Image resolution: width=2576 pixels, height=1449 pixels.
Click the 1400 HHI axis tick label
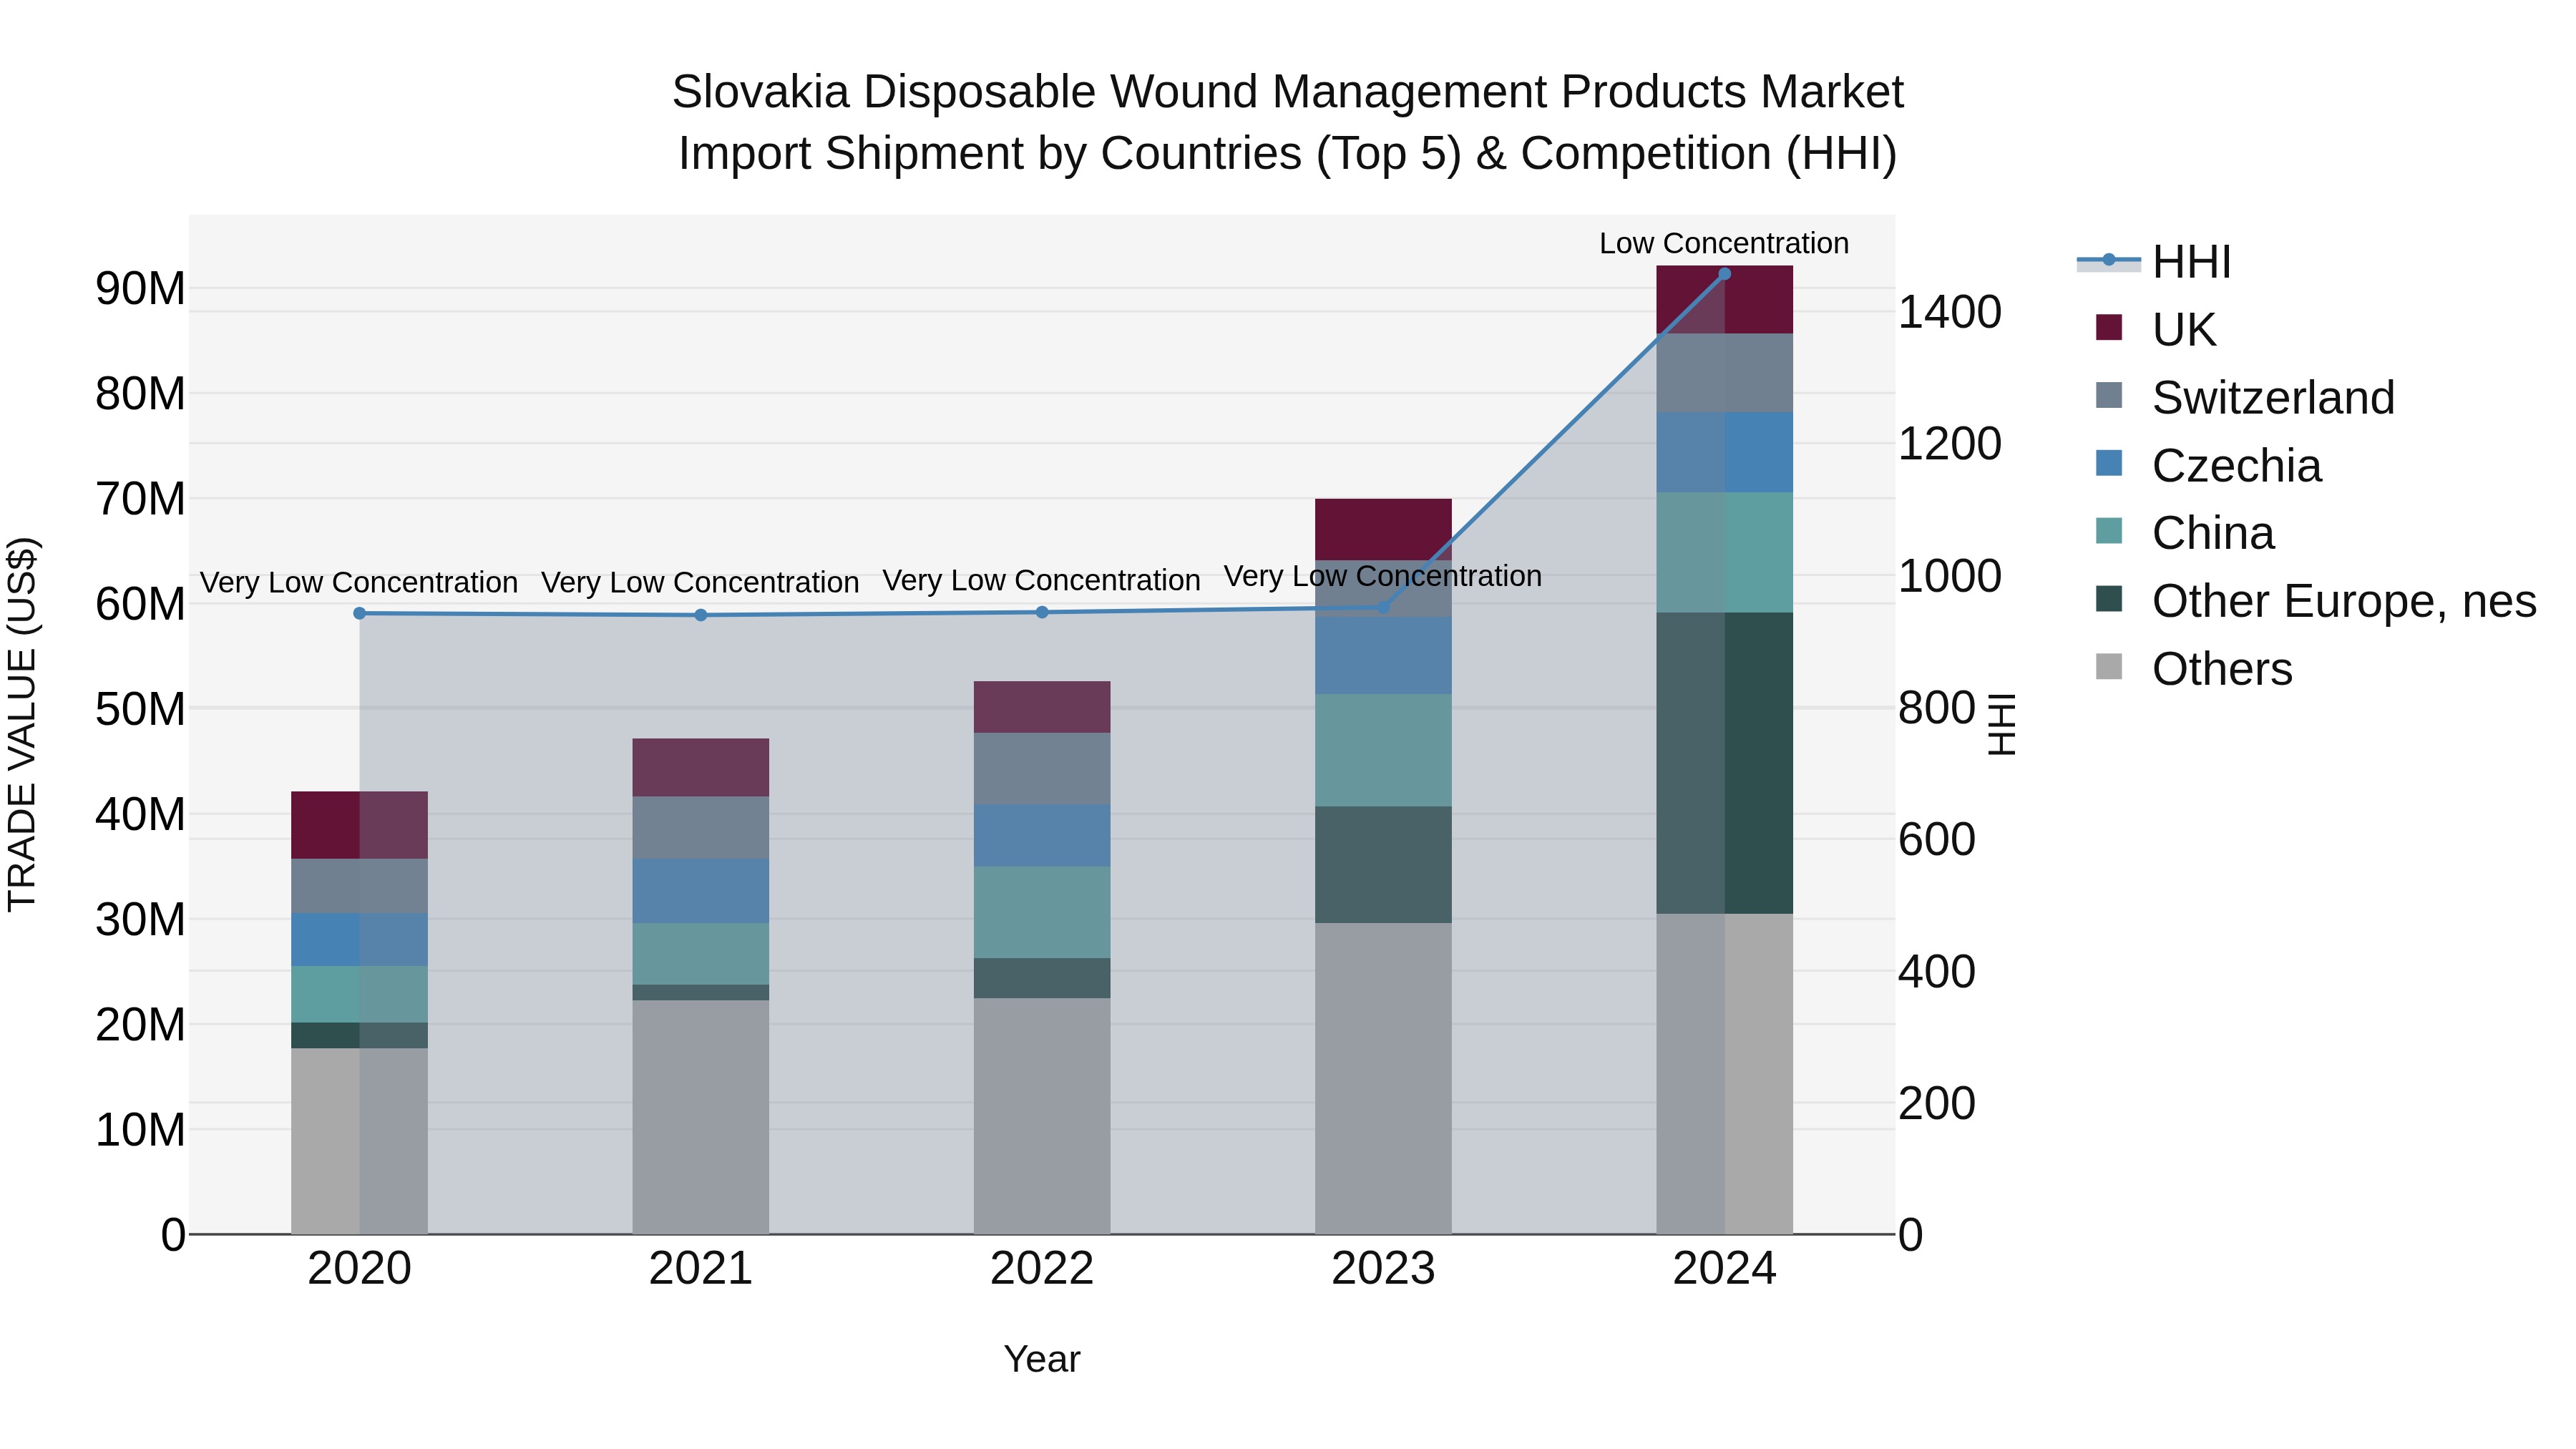coord(1950,312)
